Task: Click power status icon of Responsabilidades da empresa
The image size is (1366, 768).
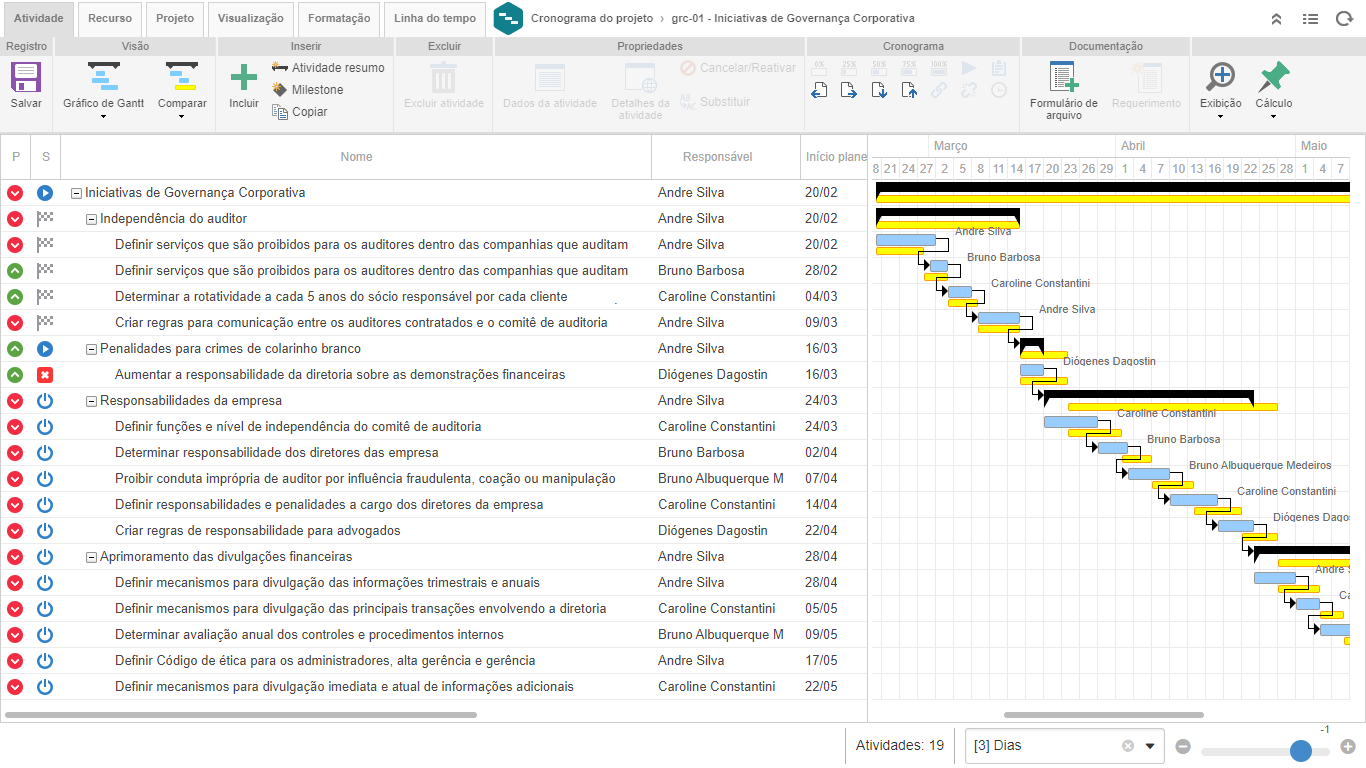Action: (x=45, y=401)
